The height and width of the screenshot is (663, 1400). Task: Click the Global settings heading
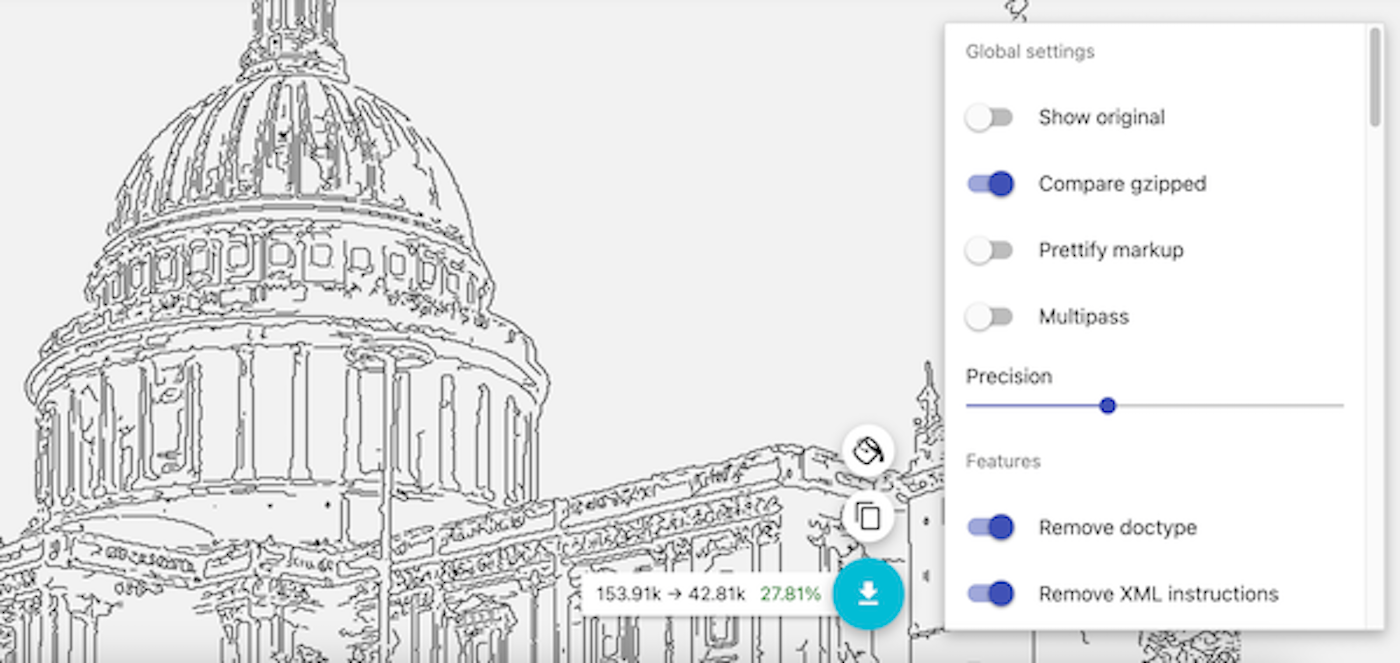pyautogui.click(x=1030, y=52)
